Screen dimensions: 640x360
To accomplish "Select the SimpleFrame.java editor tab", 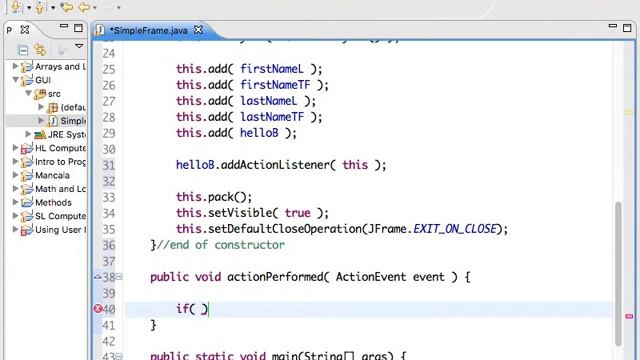I will pyautogui.click(x=149, y=30).
